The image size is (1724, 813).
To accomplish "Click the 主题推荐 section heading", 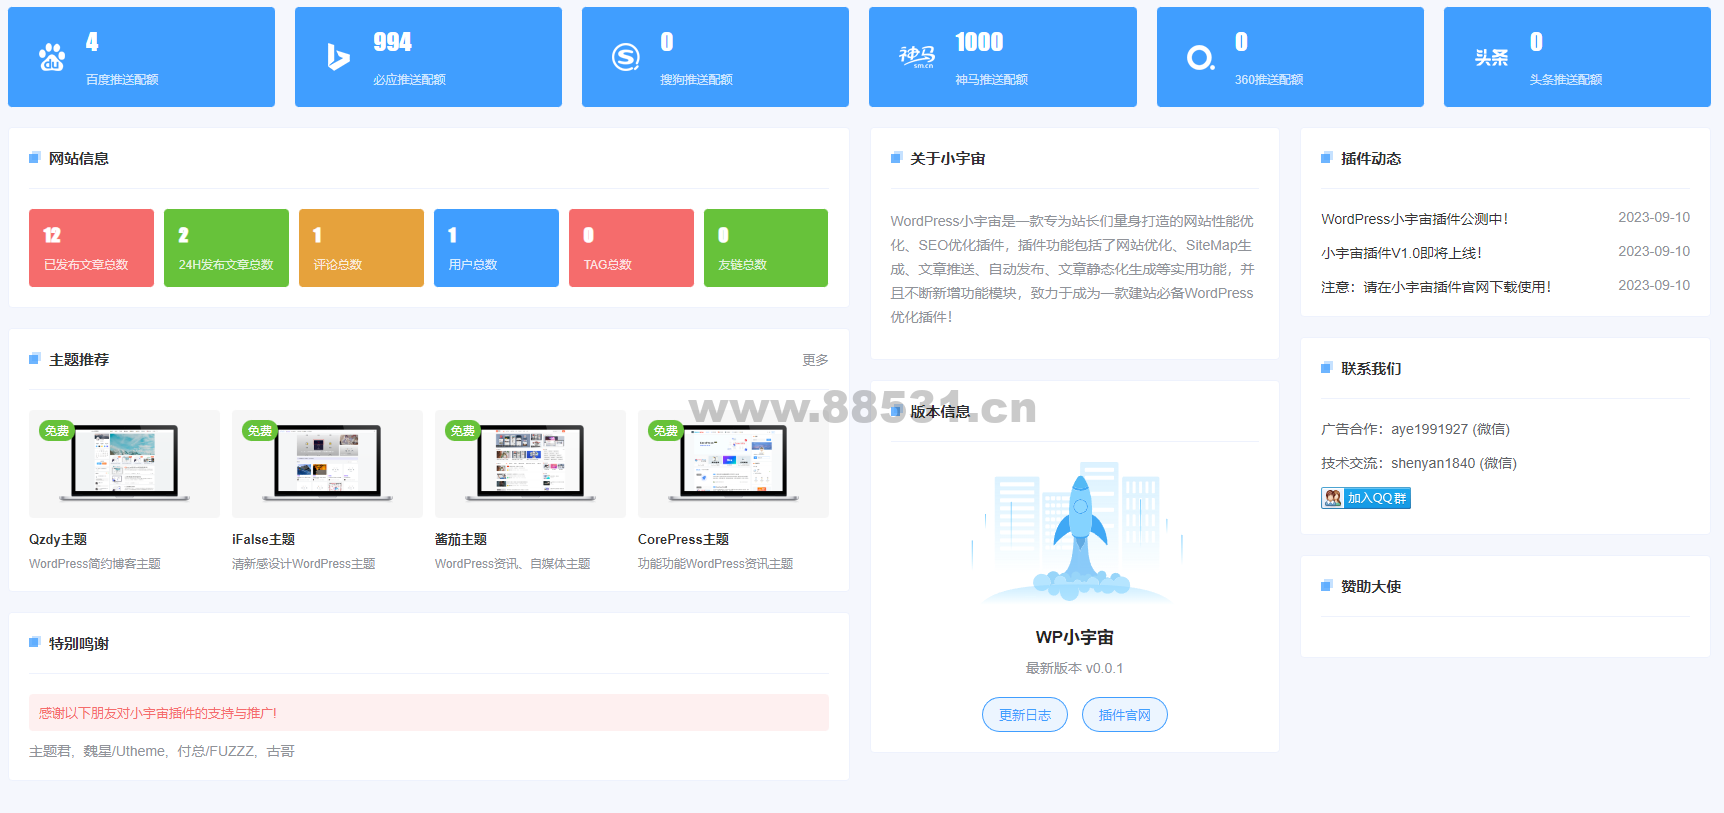I will coord(79,359).
